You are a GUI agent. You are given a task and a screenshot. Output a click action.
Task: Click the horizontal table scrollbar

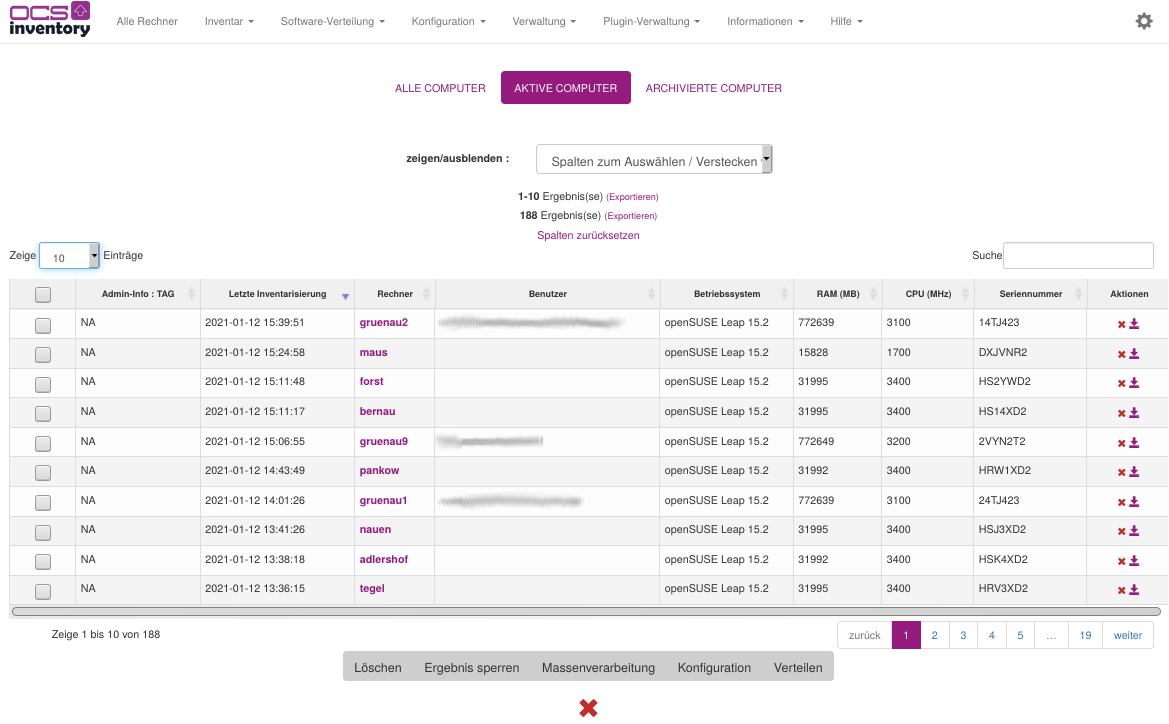tap(586, 611)
